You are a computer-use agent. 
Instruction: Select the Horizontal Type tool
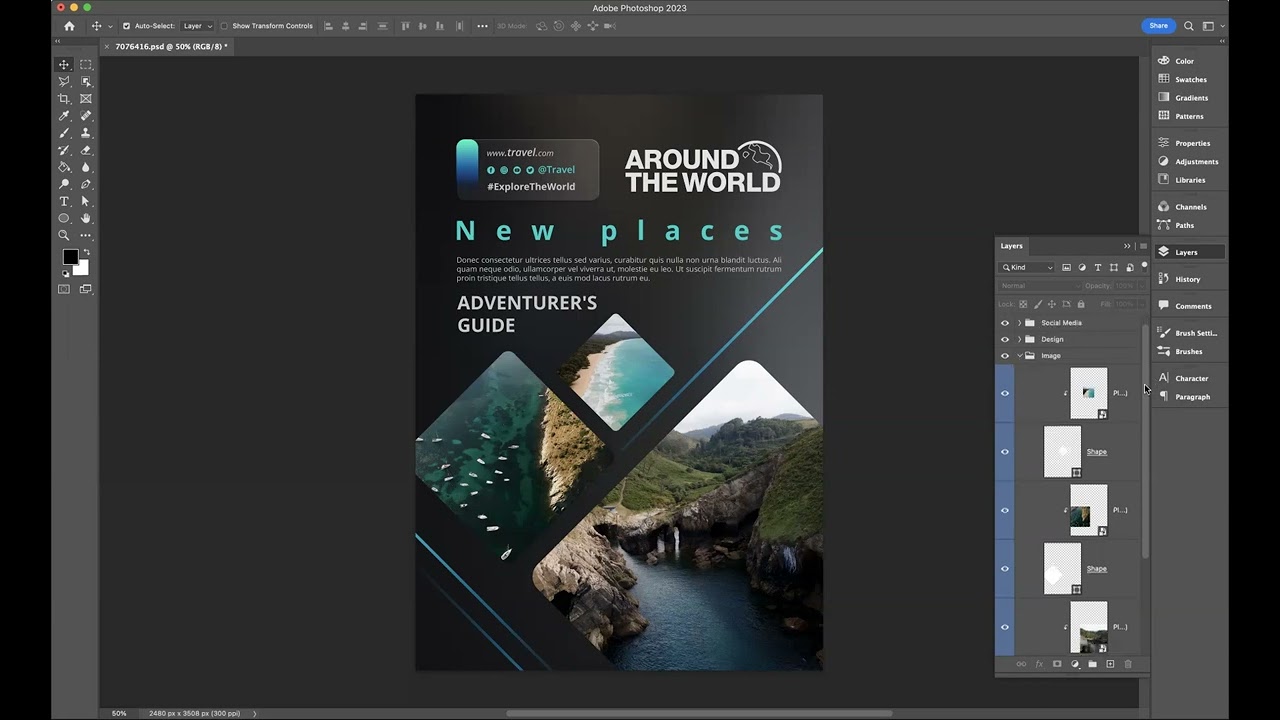tap(64, 201)
